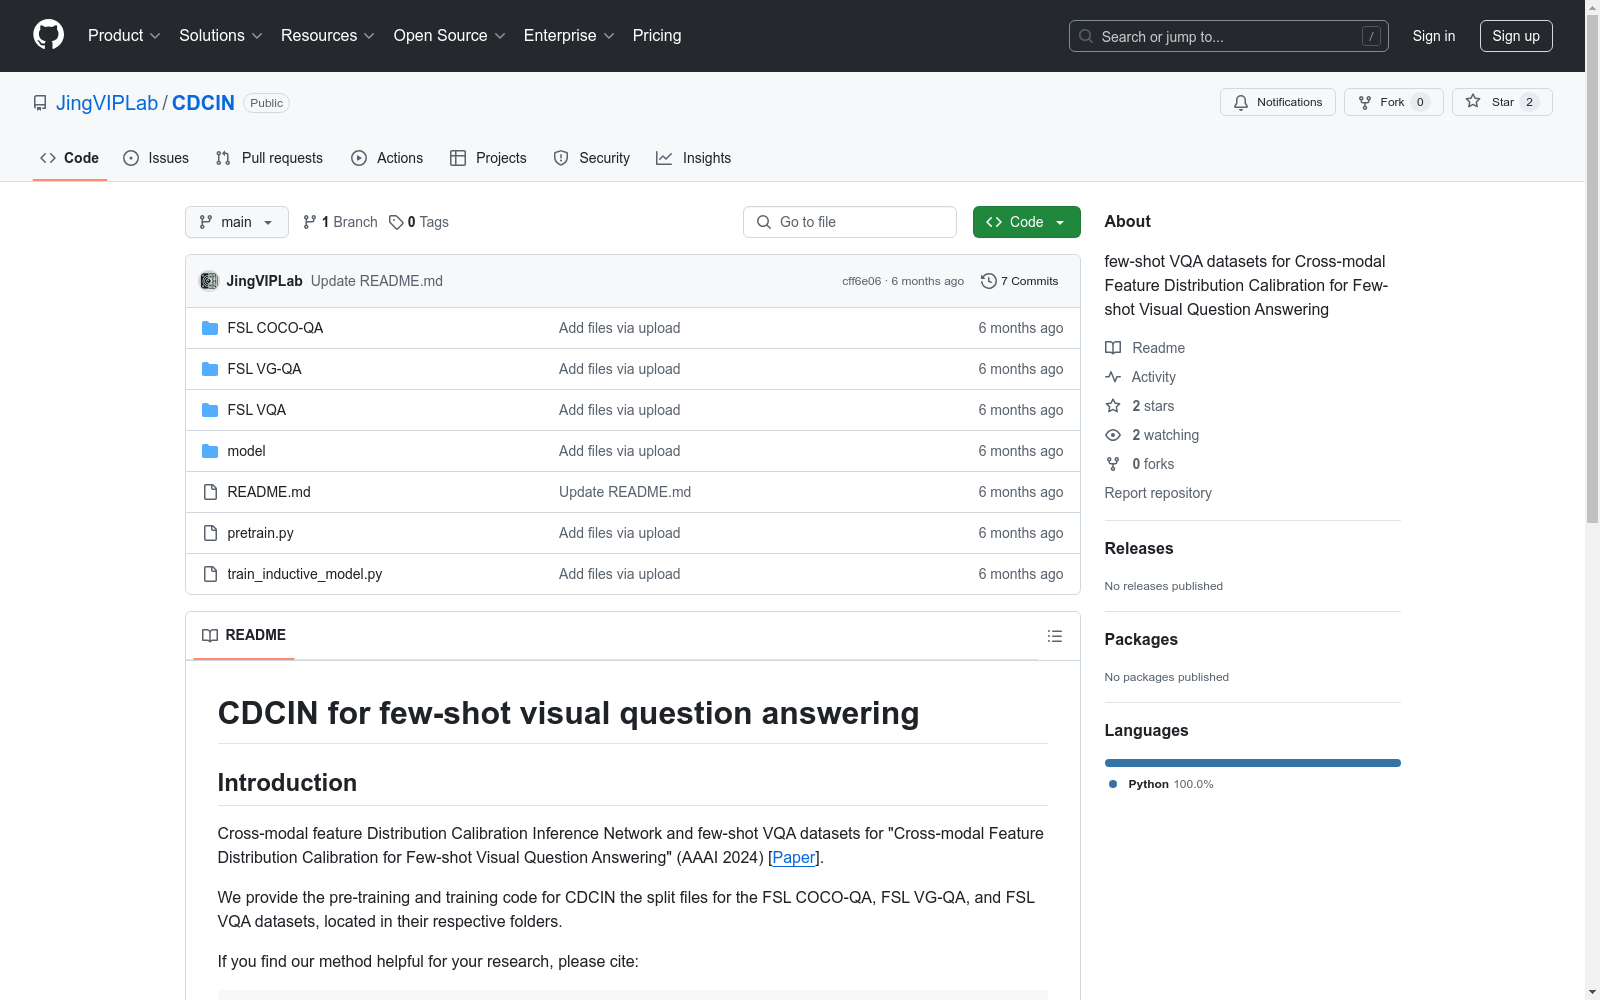This screenshot has height=1000, width=1600.
Task: Click Python 100.0% language entry
Action: (1161, 784)
